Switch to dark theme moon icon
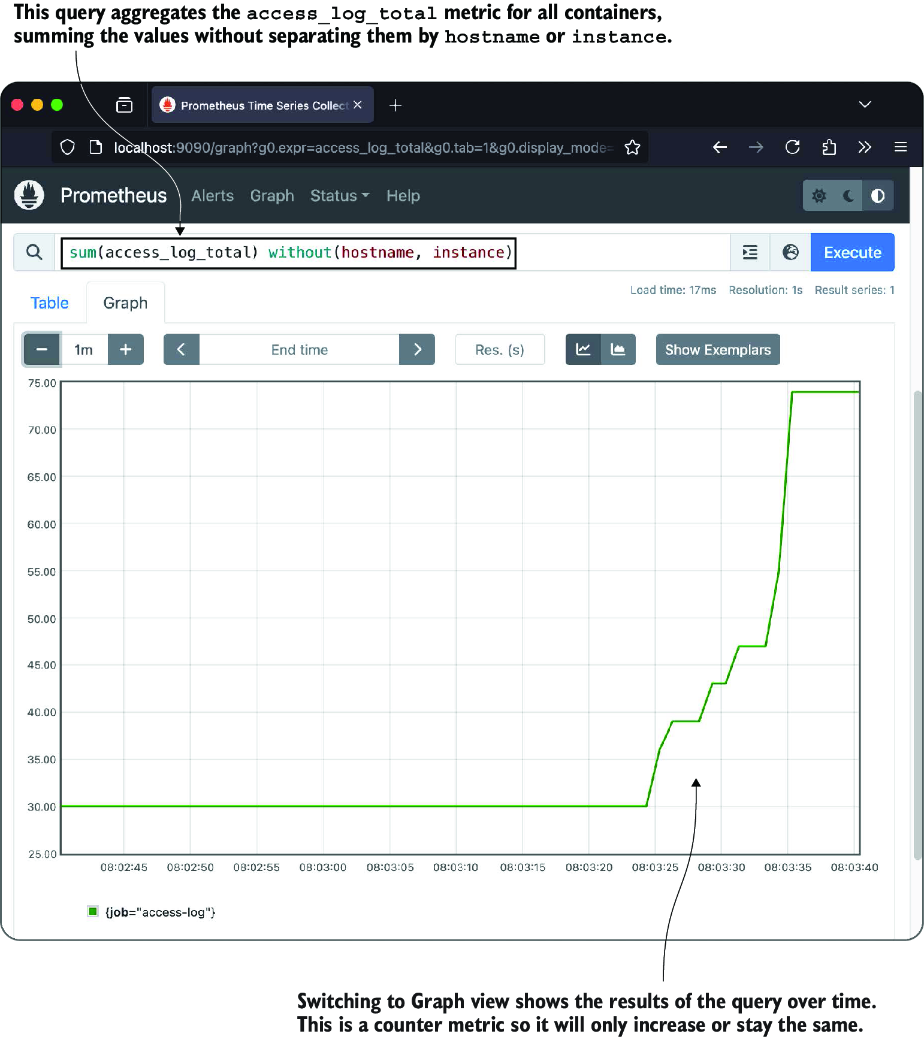Viewport: 924px width, 1037px height. click(848, 196)
